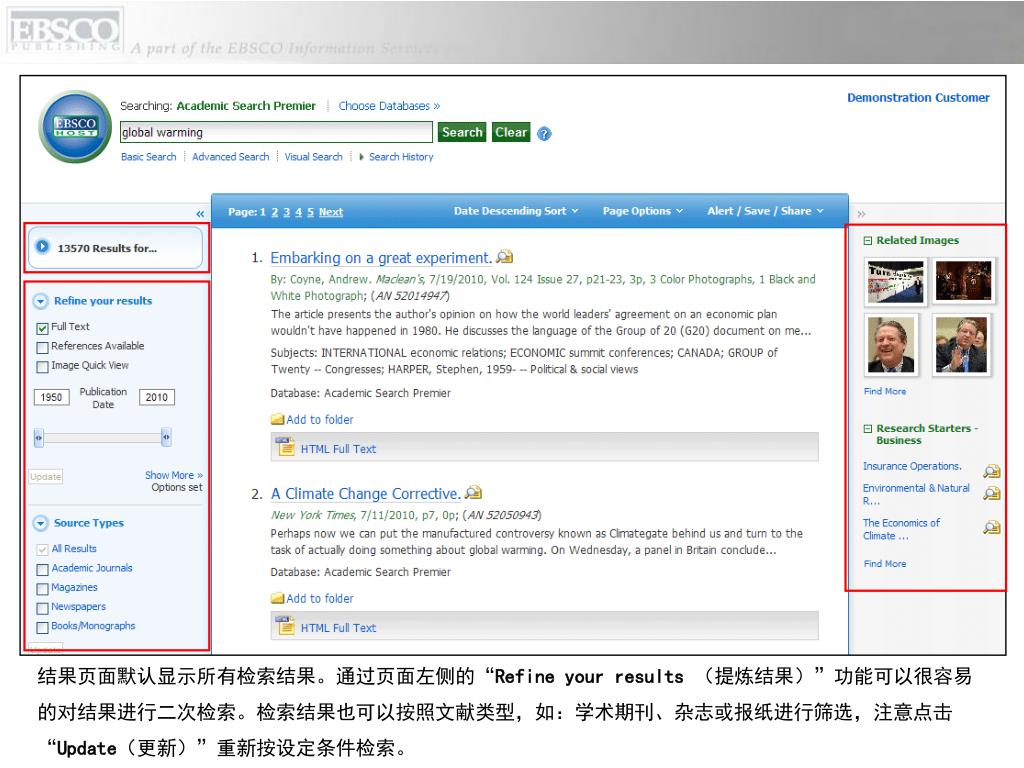Go to results page 3
This screenshot has width=1024, height=768.
pyautogui.click(x=287, y=212)
